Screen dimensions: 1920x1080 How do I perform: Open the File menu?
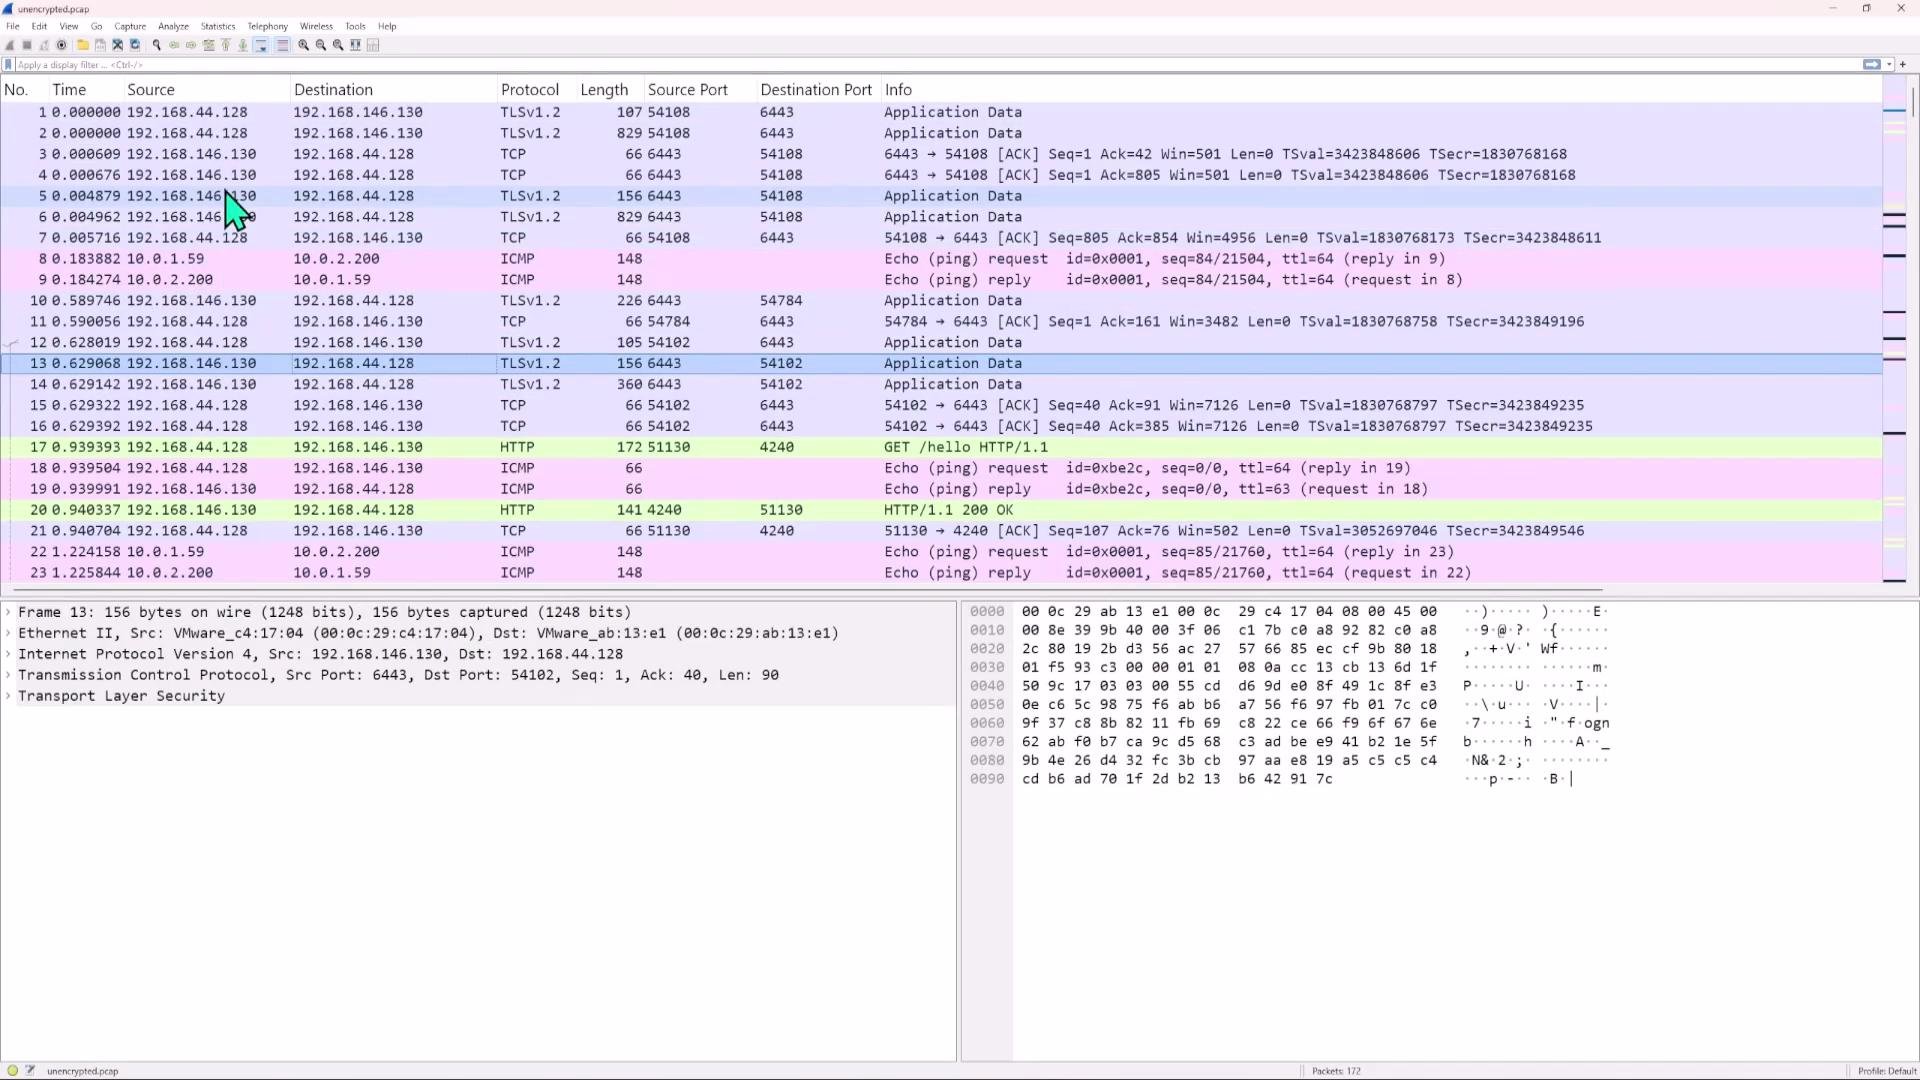coord(13,26)
